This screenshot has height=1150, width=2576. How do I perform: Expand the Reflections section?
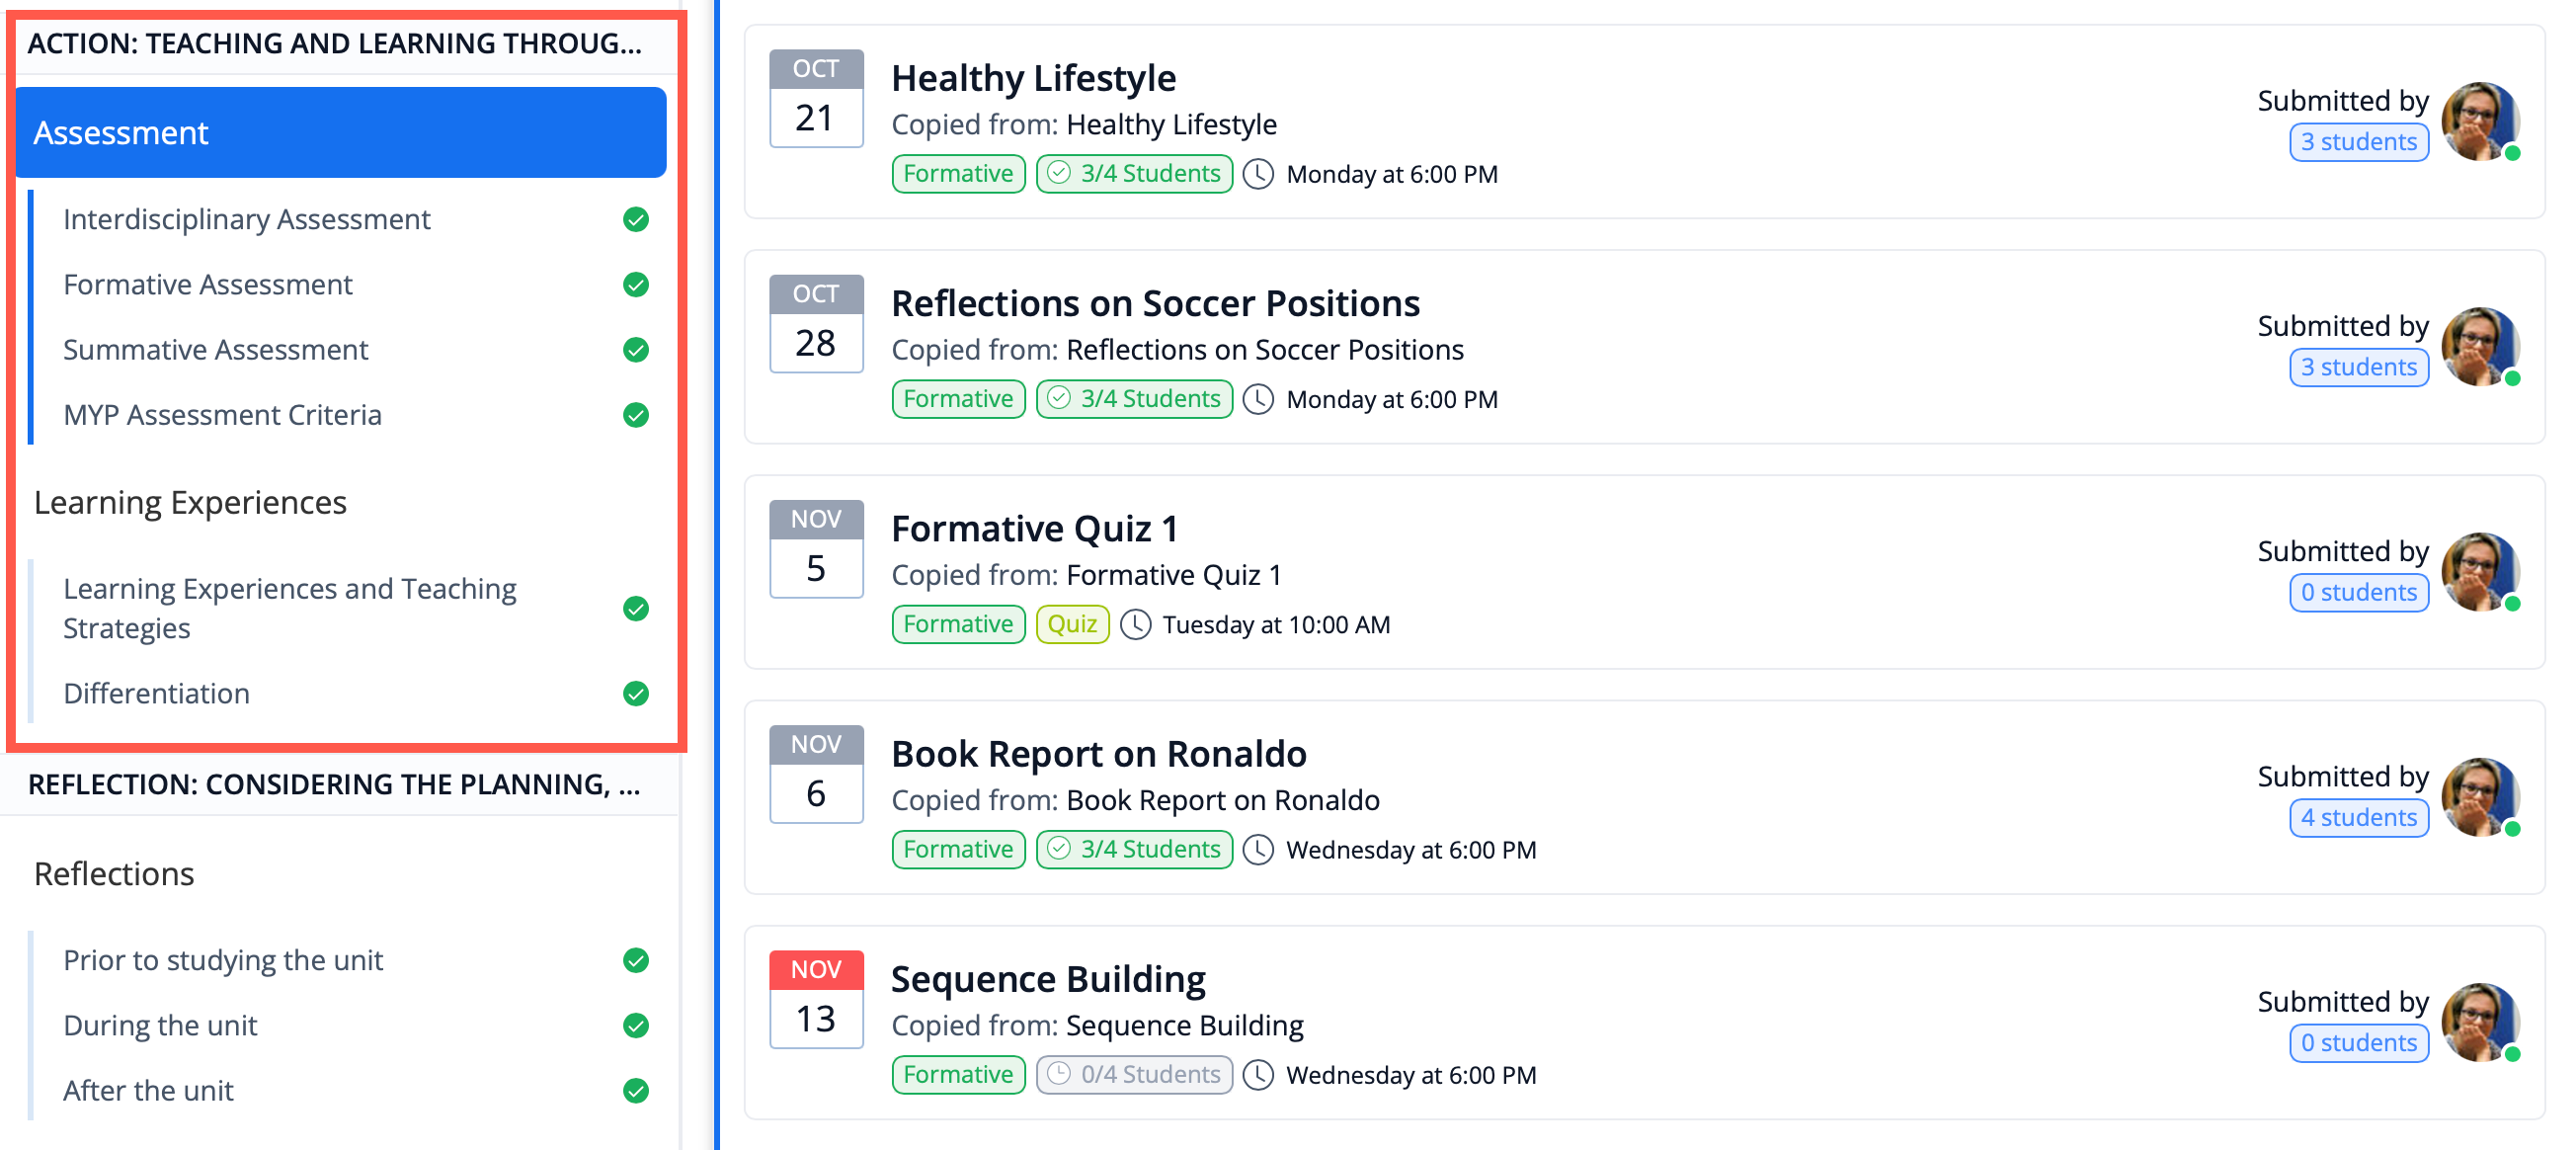114,874
